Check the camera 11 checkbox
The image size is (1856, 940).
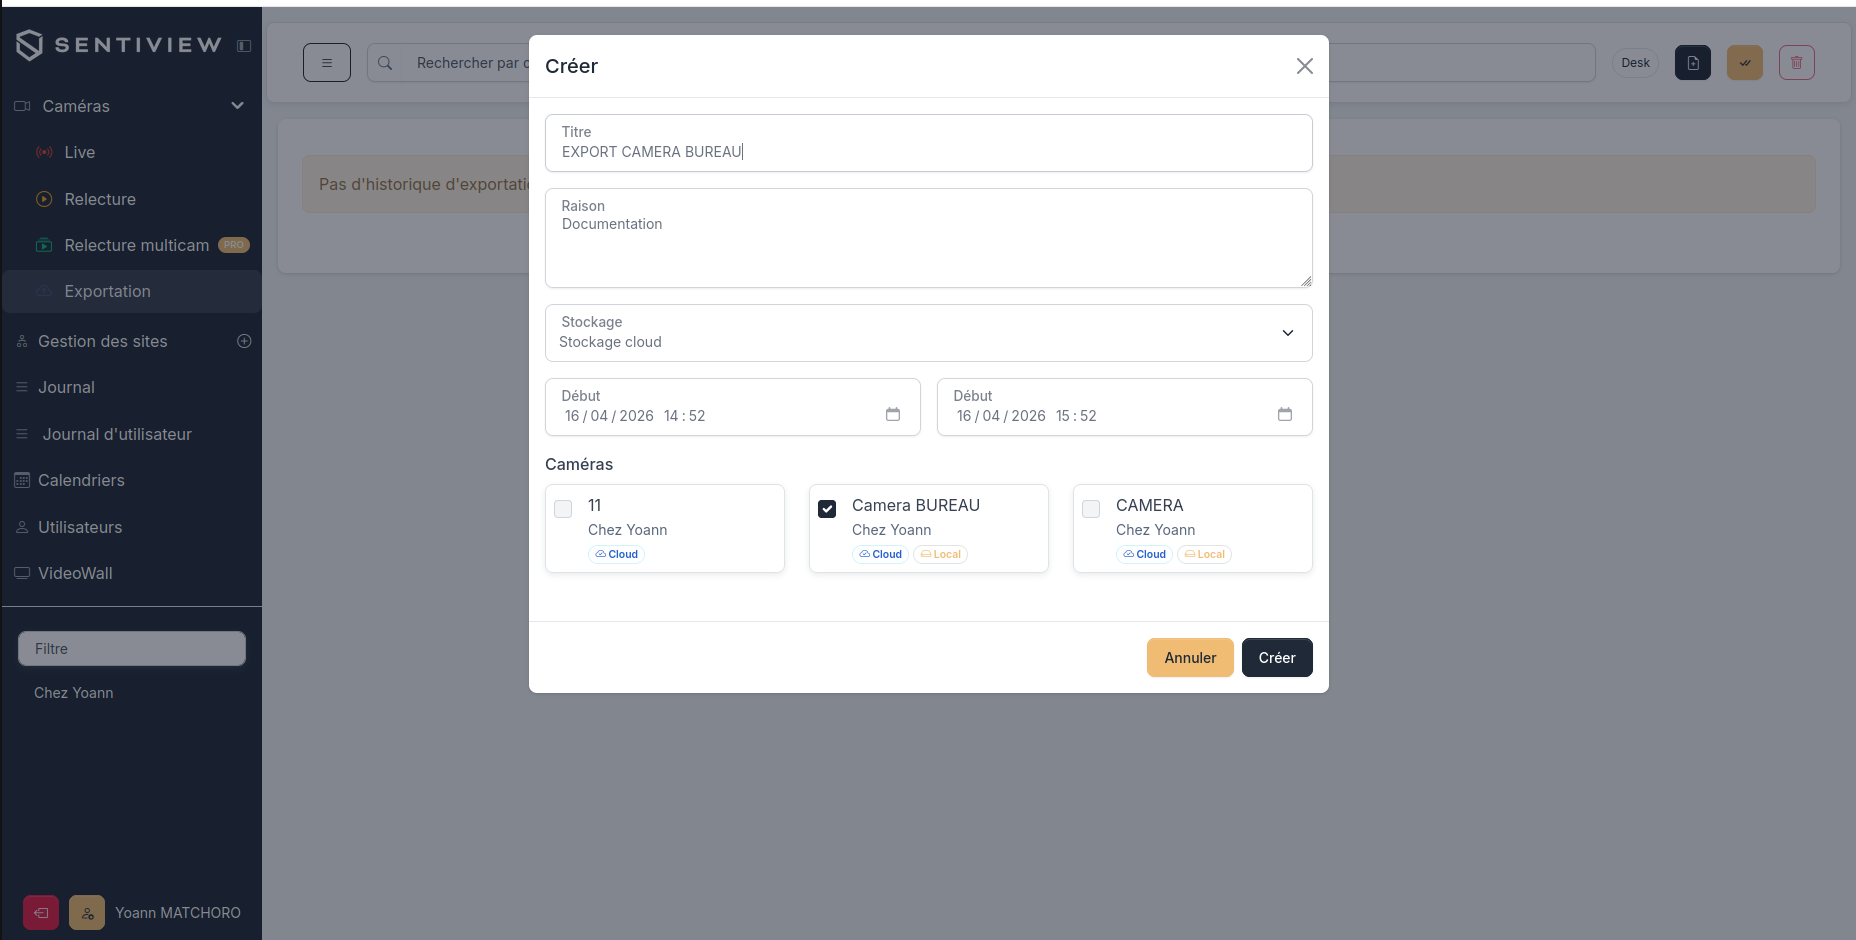click(563, 509)
